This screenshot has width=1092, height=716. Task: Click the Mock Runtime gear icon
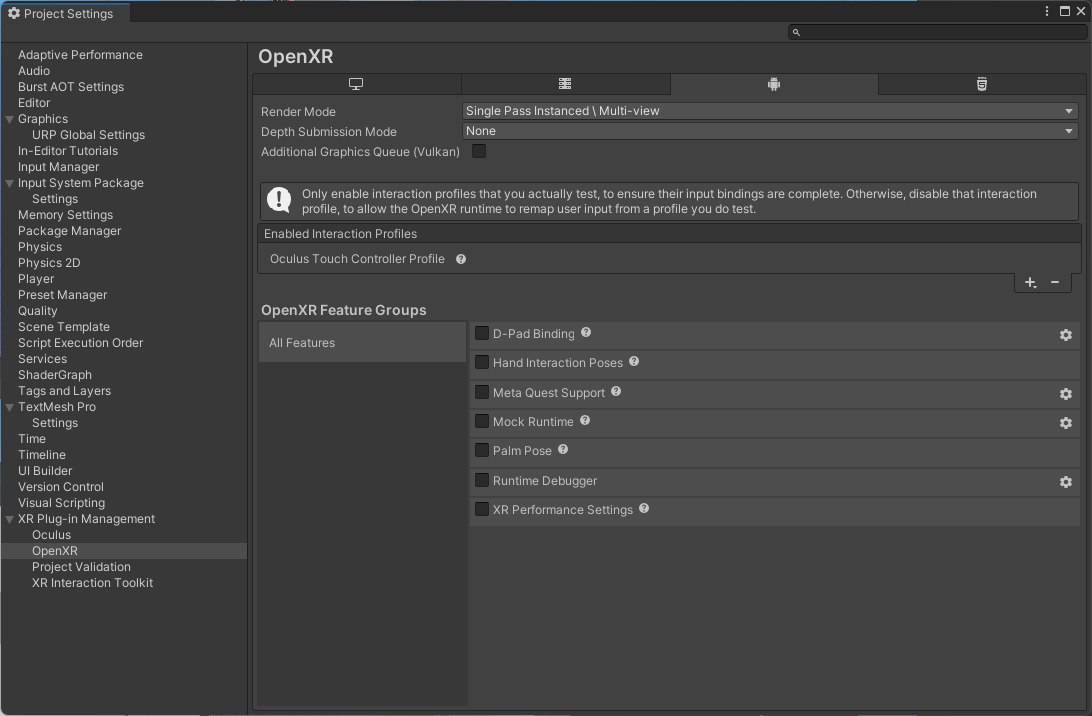tap(1066, 423)
